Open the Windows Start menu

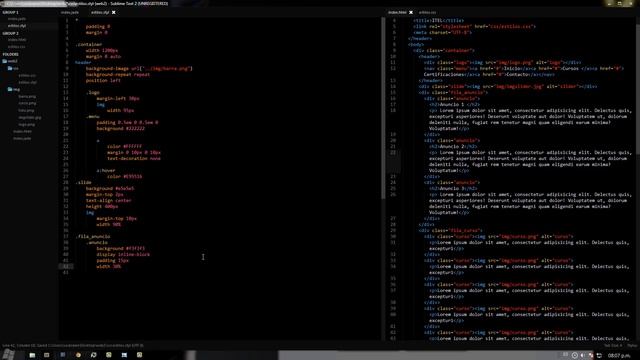tap(9, 355)
